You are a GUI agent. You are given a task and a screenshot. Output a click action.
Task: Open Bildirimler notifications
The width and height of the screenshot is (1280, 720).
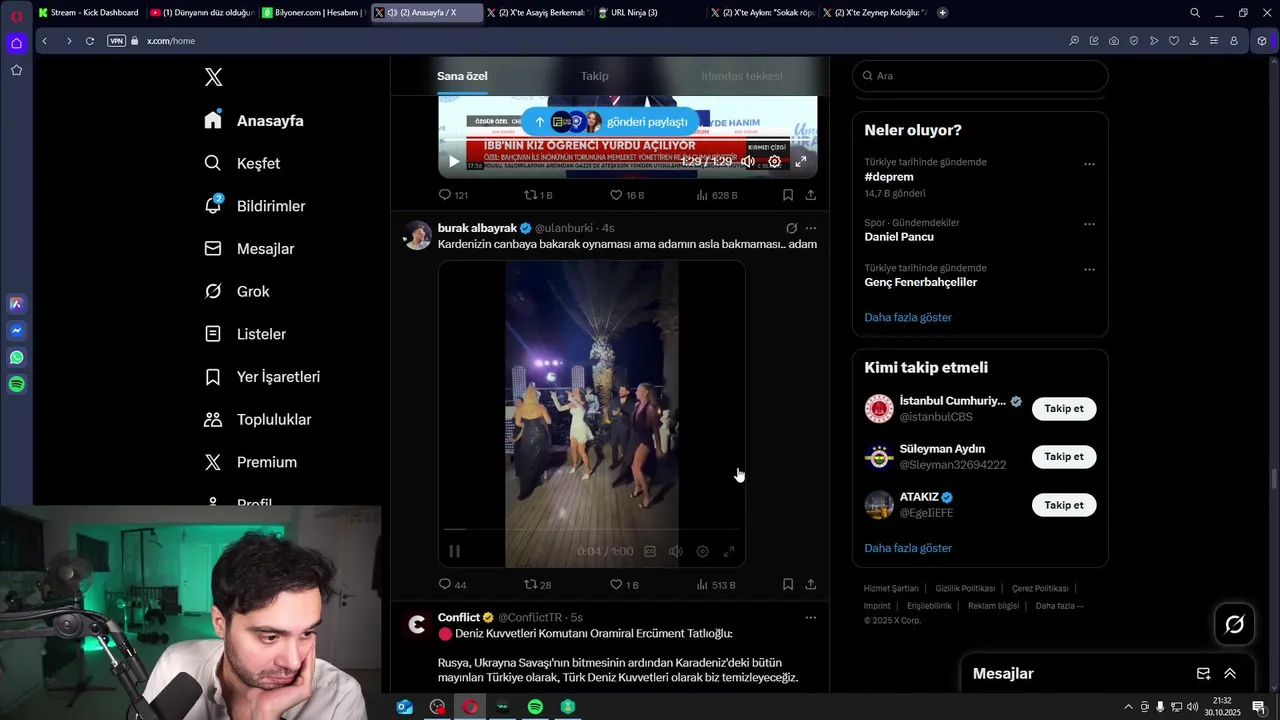pos(255,206)
